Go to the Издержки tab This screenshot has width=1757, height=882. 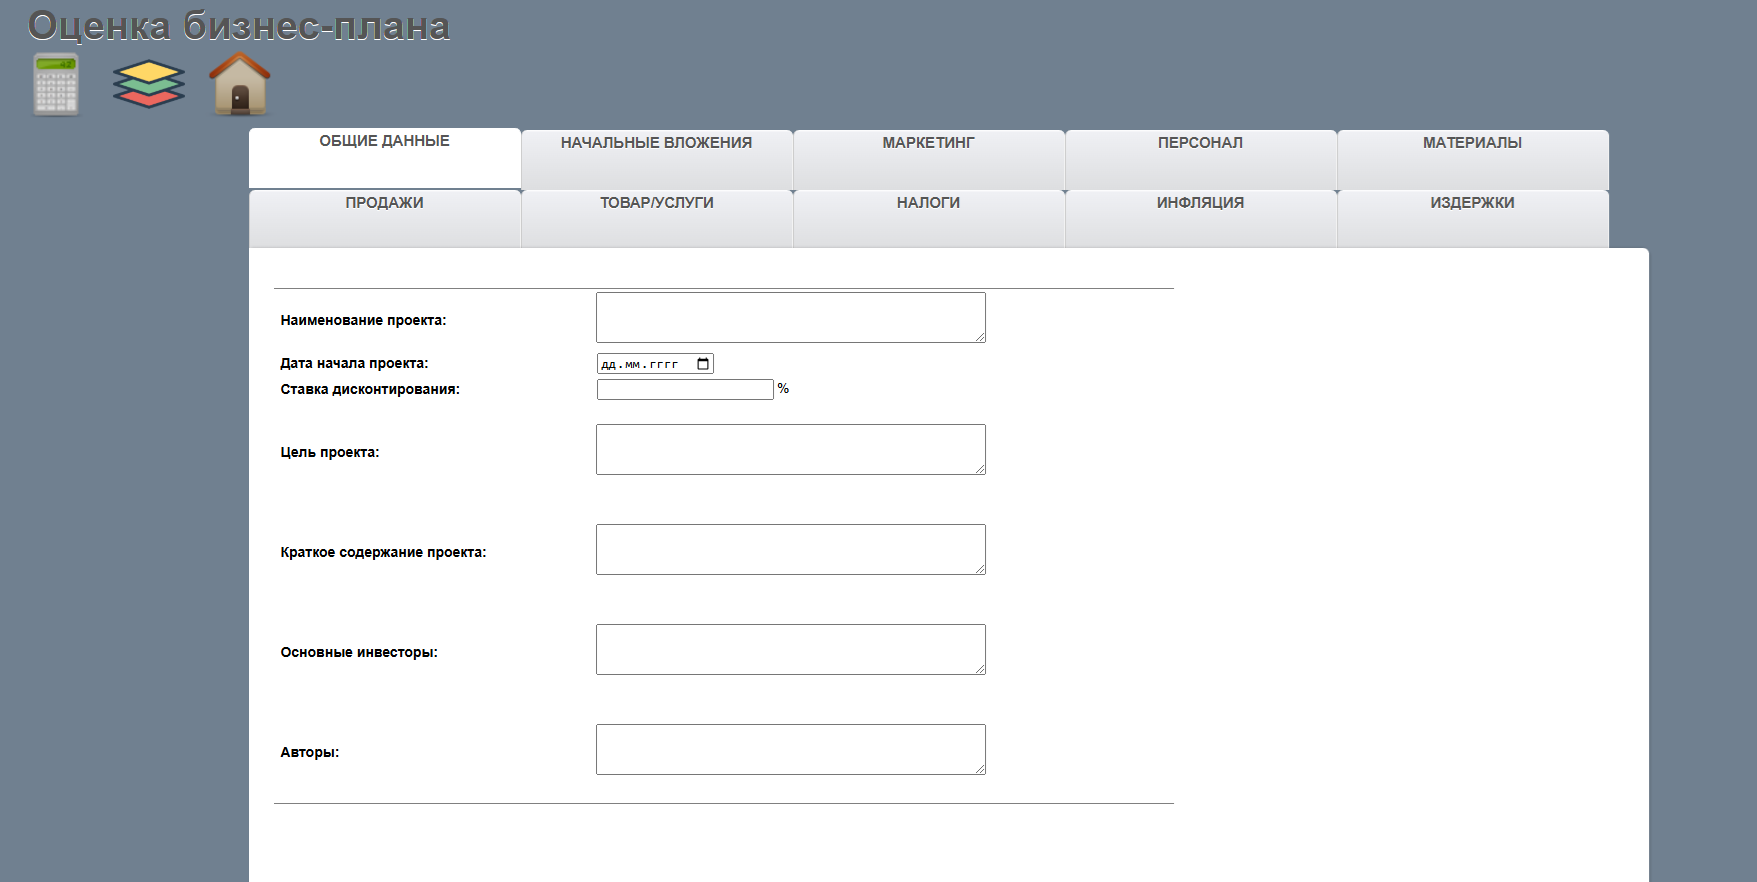tap(1472, 203)
